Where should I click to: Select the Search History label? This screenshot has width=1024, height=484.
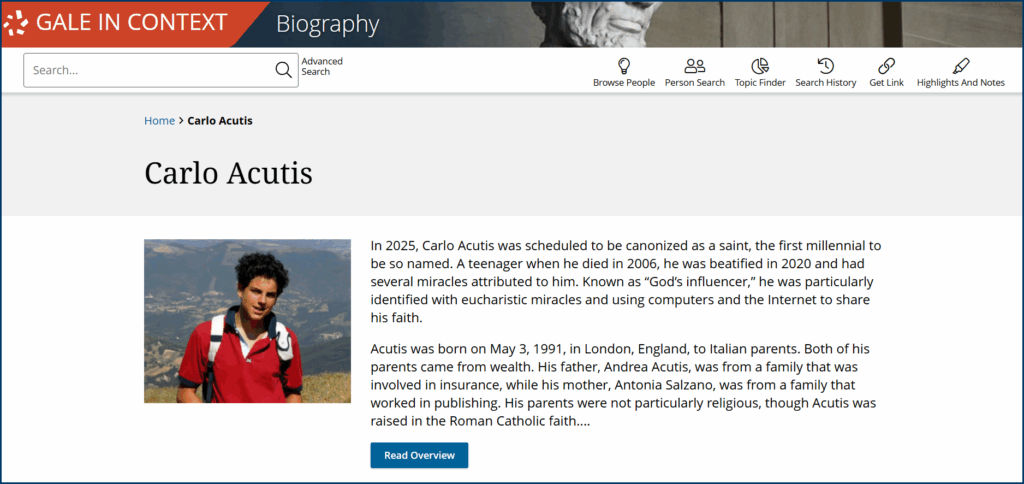825,83
